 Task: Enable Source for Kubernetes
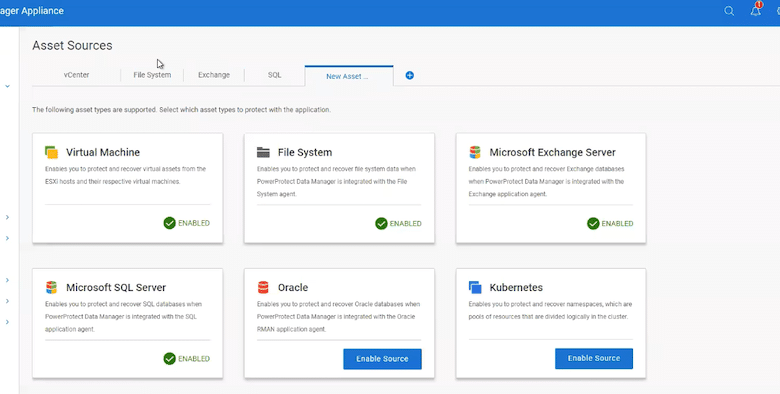click(594, 358)
